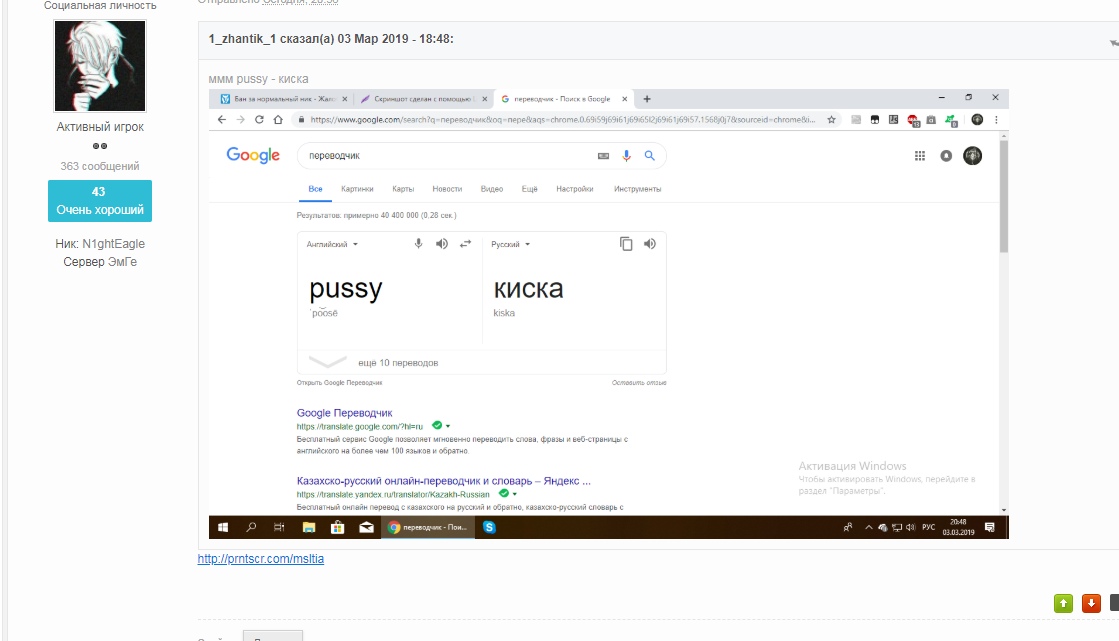This screenshot has height=641, width=1119.
Task: Click the Chrome 'переводчик' taskbar button
Action: coord(427,528)
